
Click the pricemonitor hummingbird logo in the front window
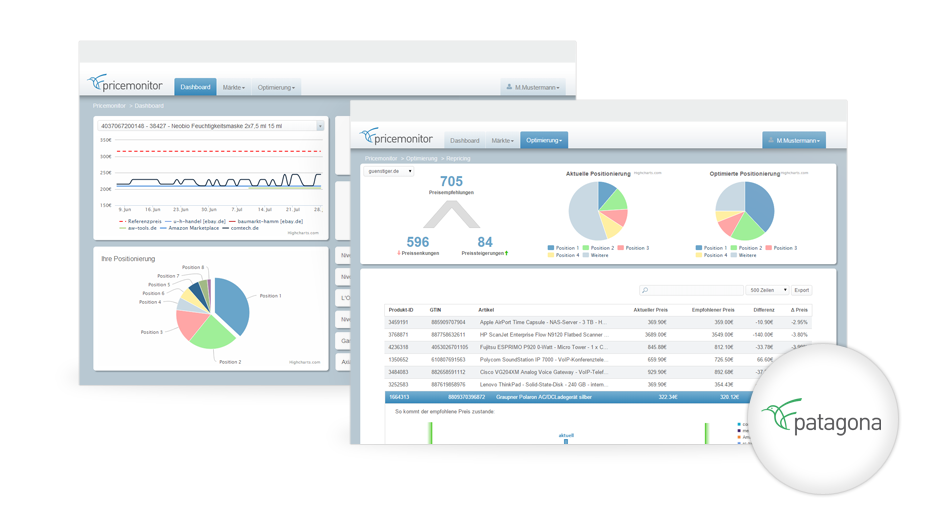(368, 135)
